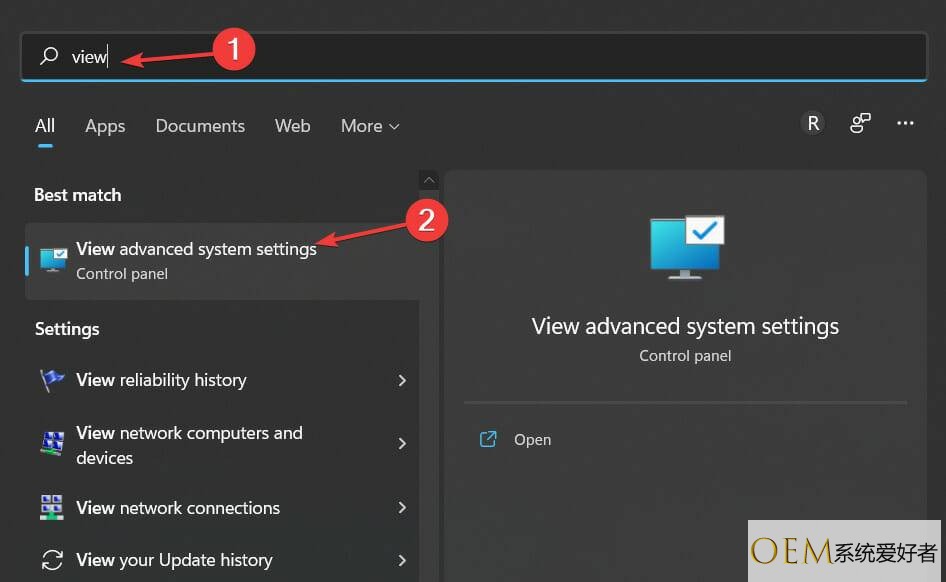
Task: Click the search magnifier icon
Action: pos(48,57)
